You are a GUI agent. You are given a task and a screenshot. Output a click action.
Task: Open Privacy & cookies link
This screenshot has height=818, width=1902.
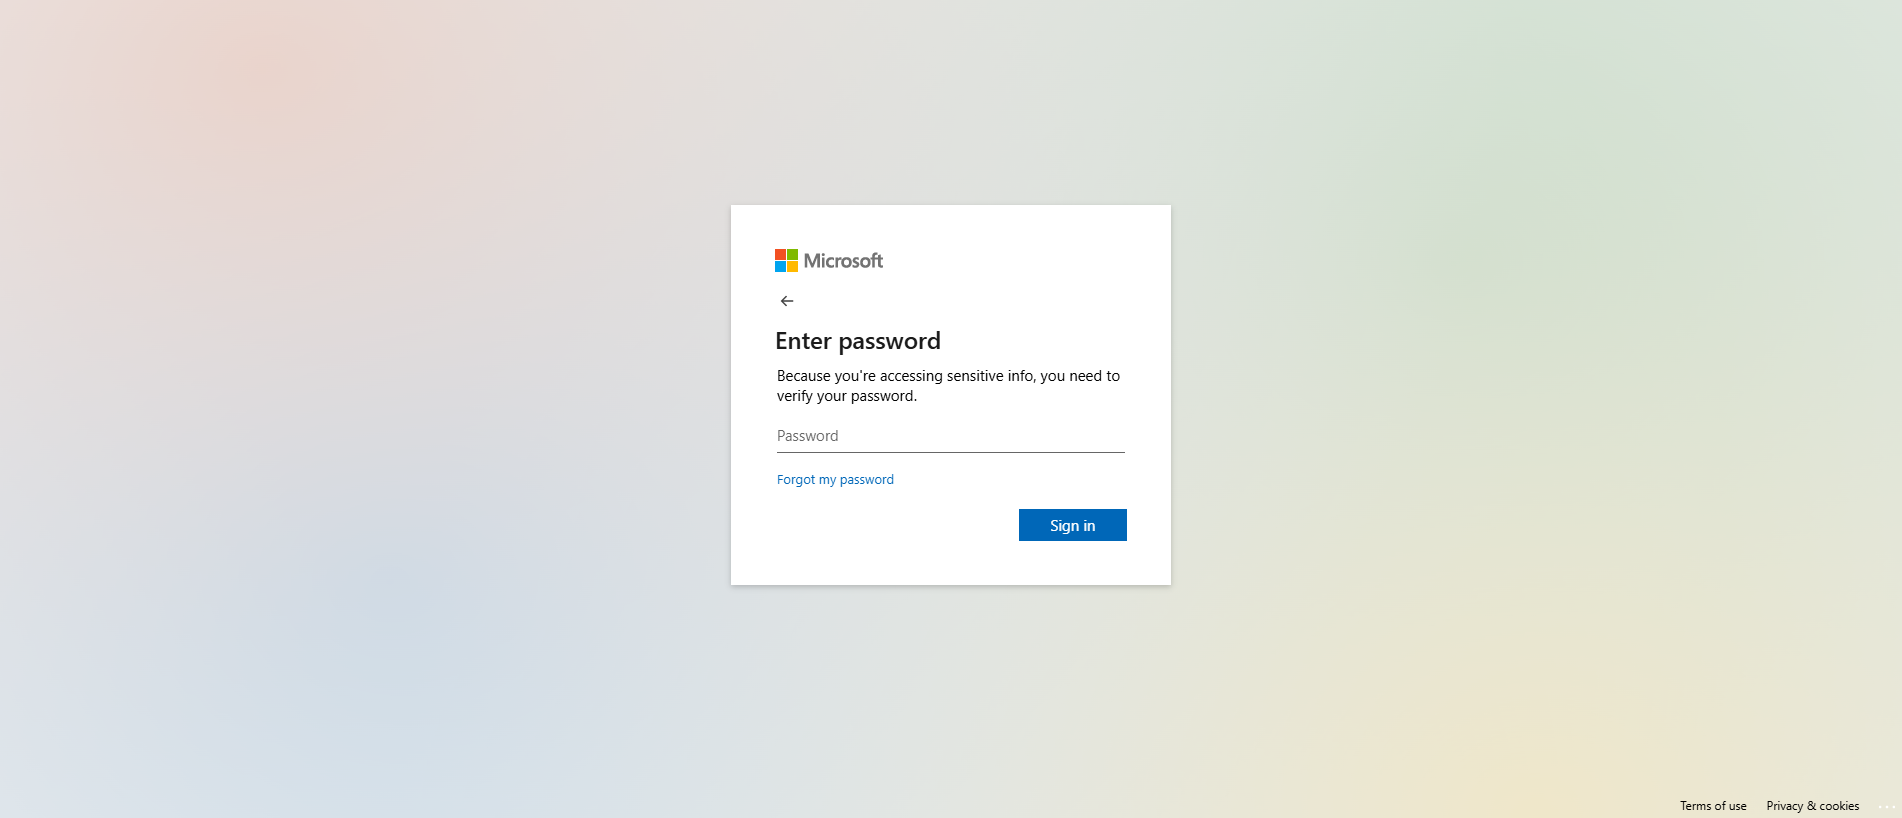coord(1813,806)
